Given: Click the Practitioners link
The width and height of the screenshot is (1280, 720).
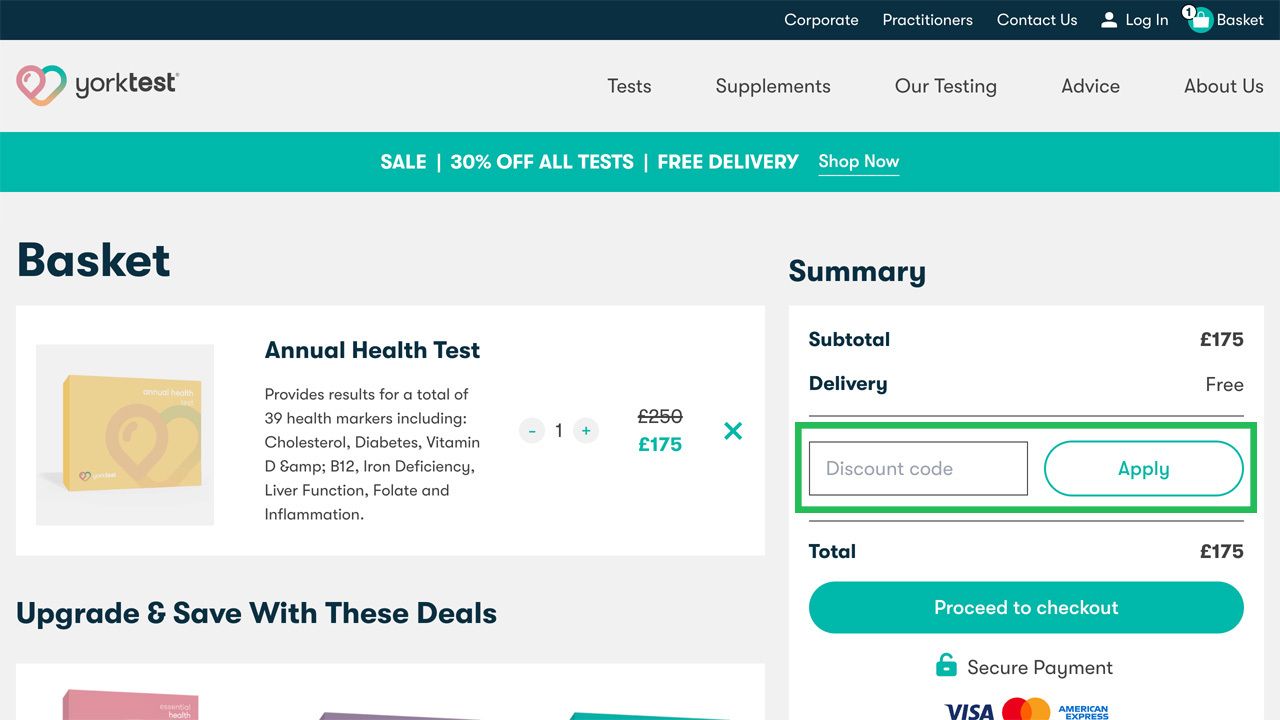Looking at the screenshot, I should pos(927,19).
